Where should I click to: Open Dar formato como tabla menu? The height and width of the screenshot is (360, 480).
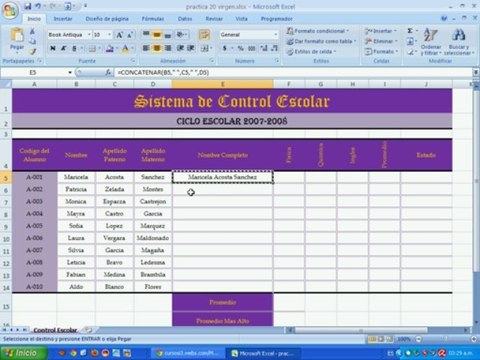pos(321,41)
